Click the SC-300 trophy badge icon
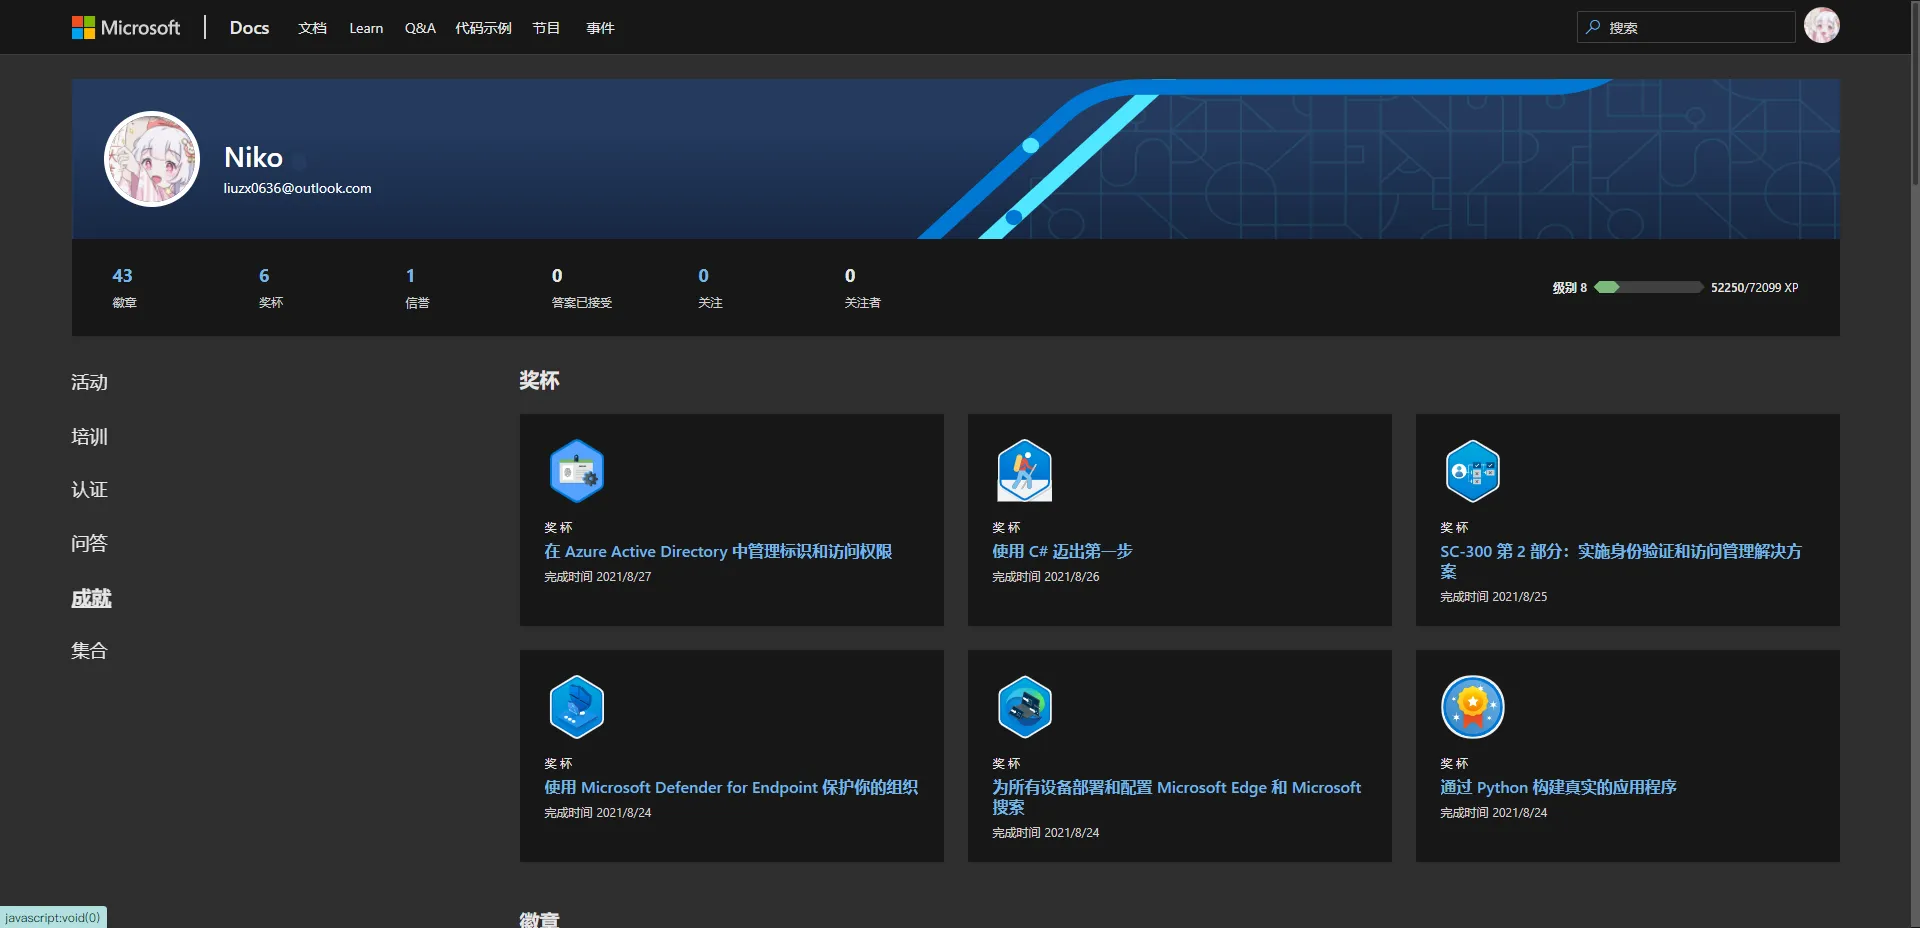Image resolution: width=1920 pixels, height=928 pixels. point(1473,470)
